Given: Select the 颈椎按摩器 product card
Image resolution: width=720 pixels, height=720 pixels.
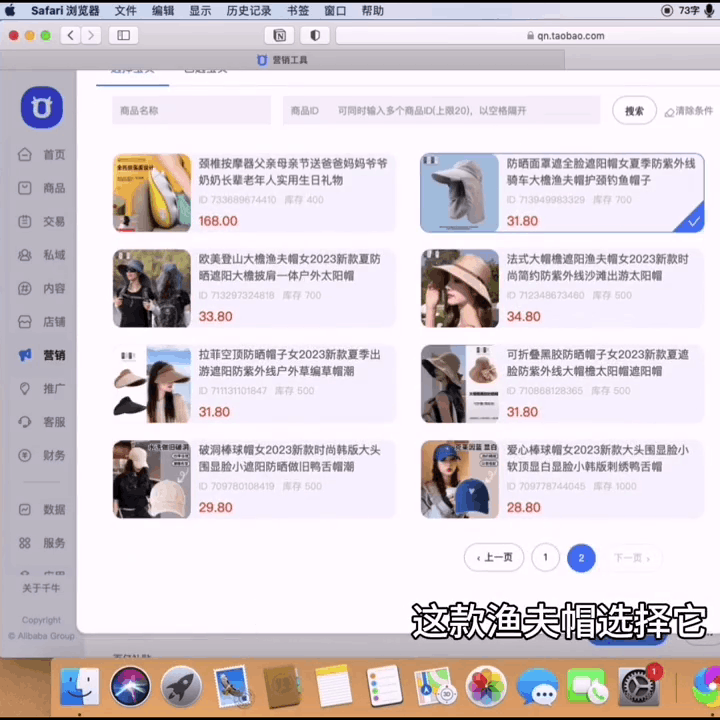Looking at the screenshot, I should 254,192.
